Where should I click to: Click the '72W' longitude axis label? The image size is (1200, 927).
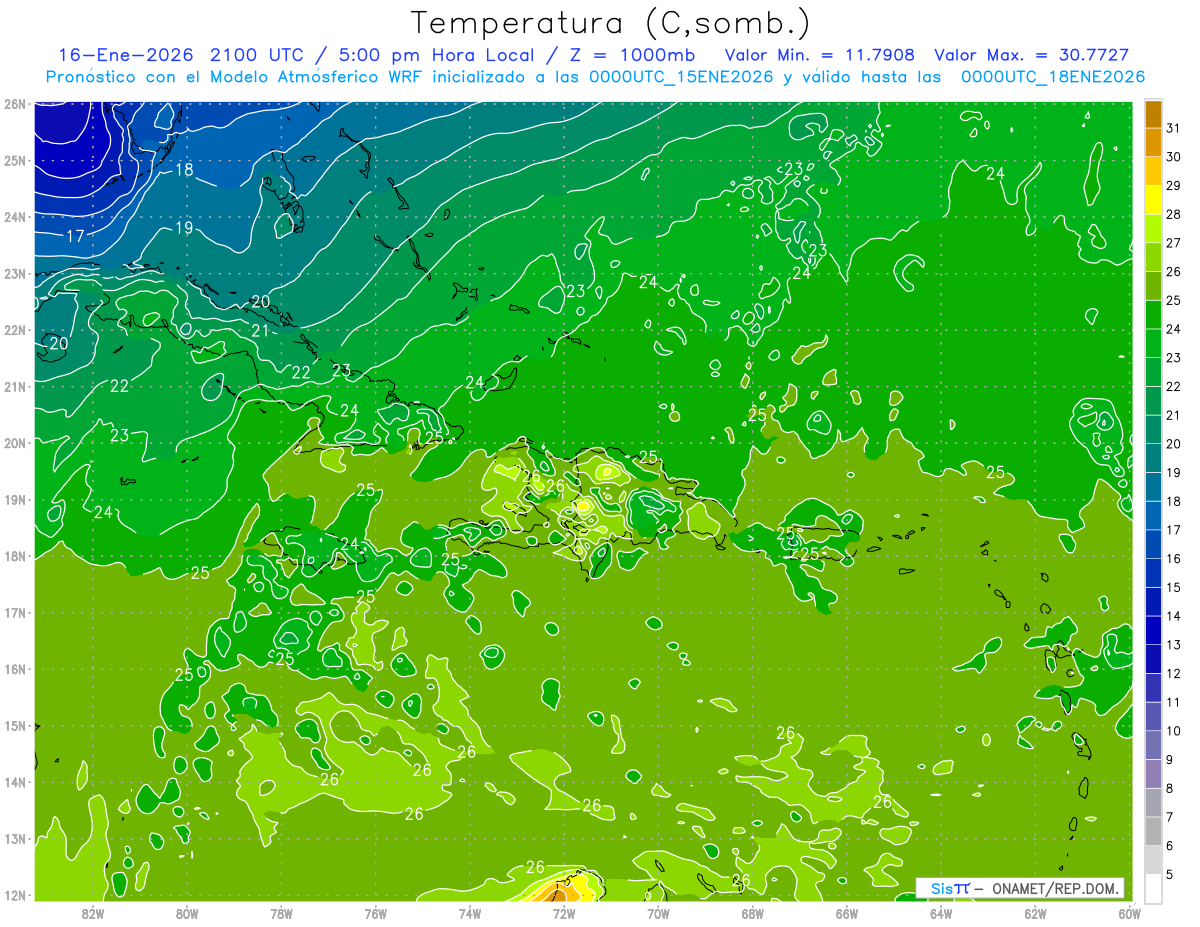564,913
